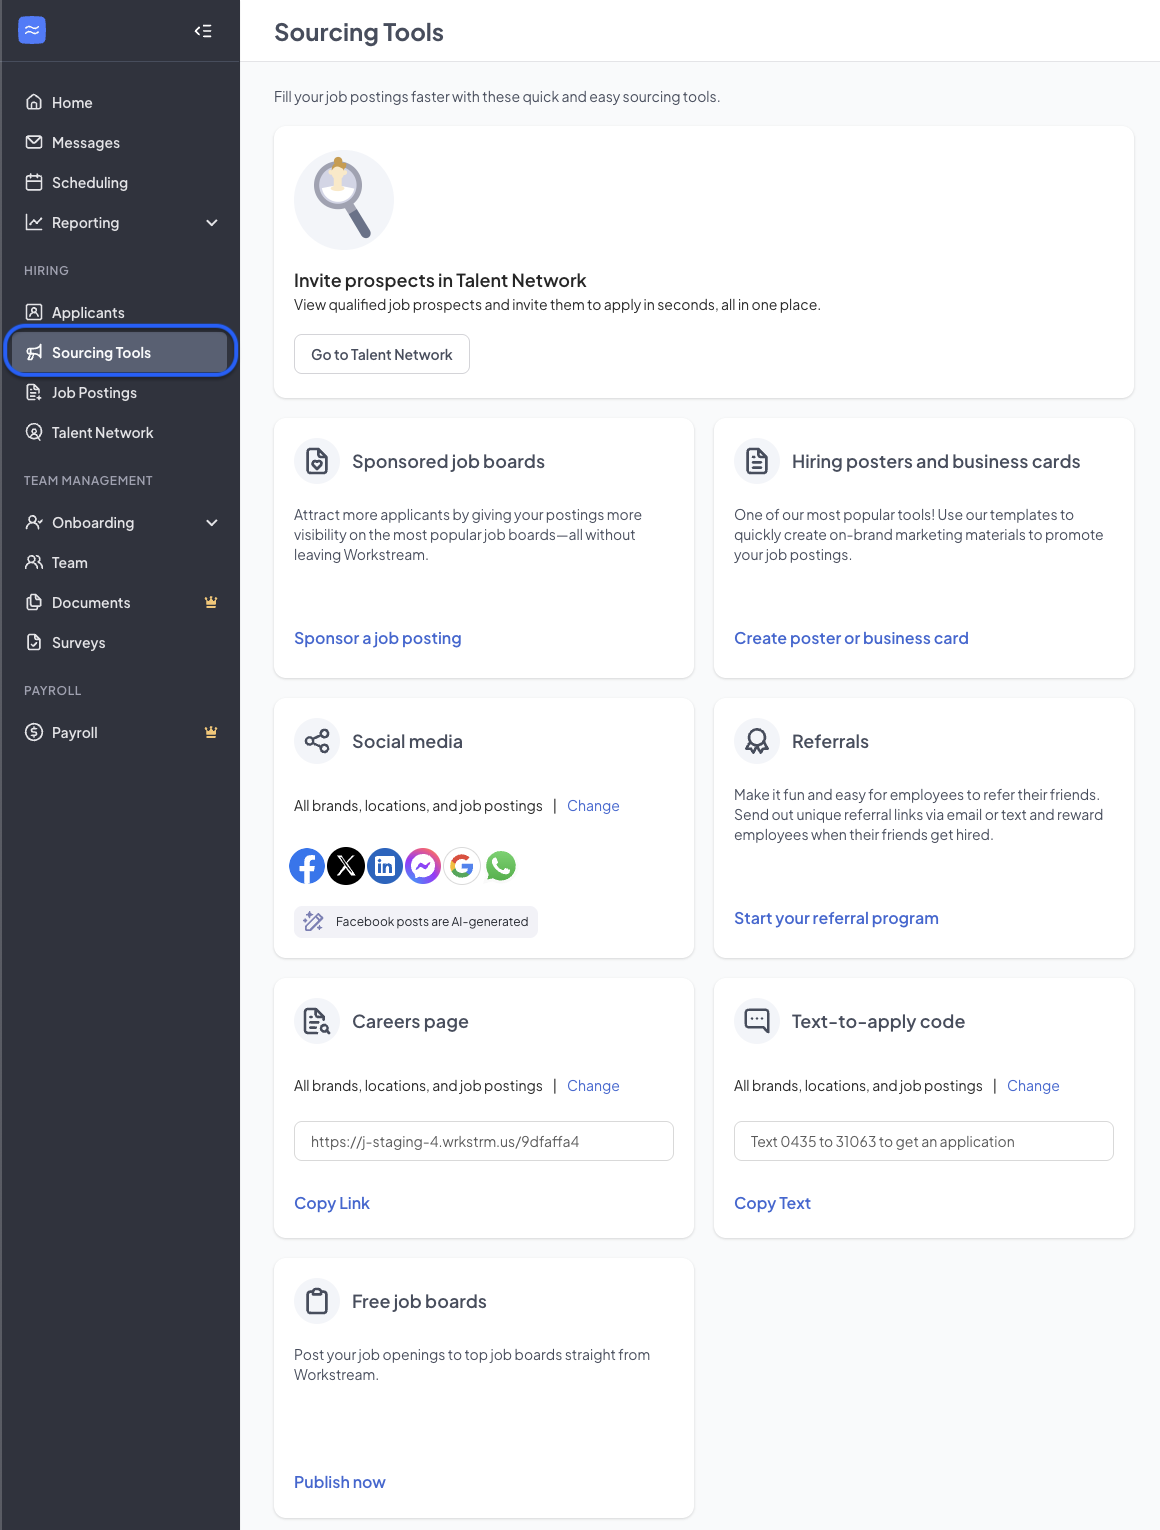1160x1530 pixels.
Task: Share via the WhatsApp icon
Action: (x=501, y=866)
